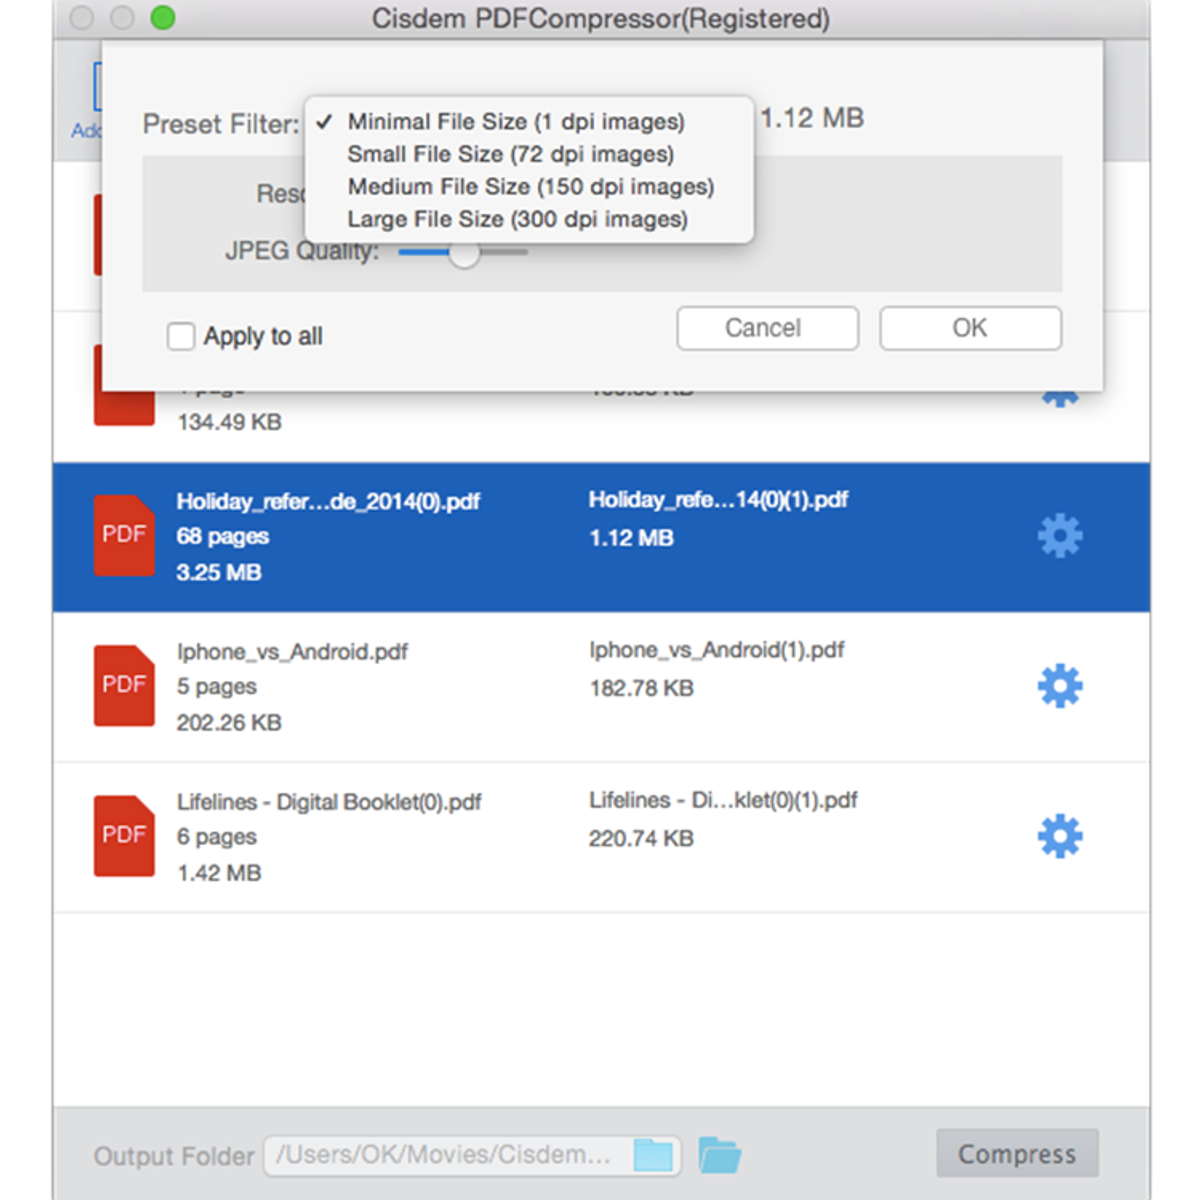Click gear icon for Iphone_vs_Android.pdf
The width and height of the screenshot is (1200, 1200).
[x=1059, y=686]
